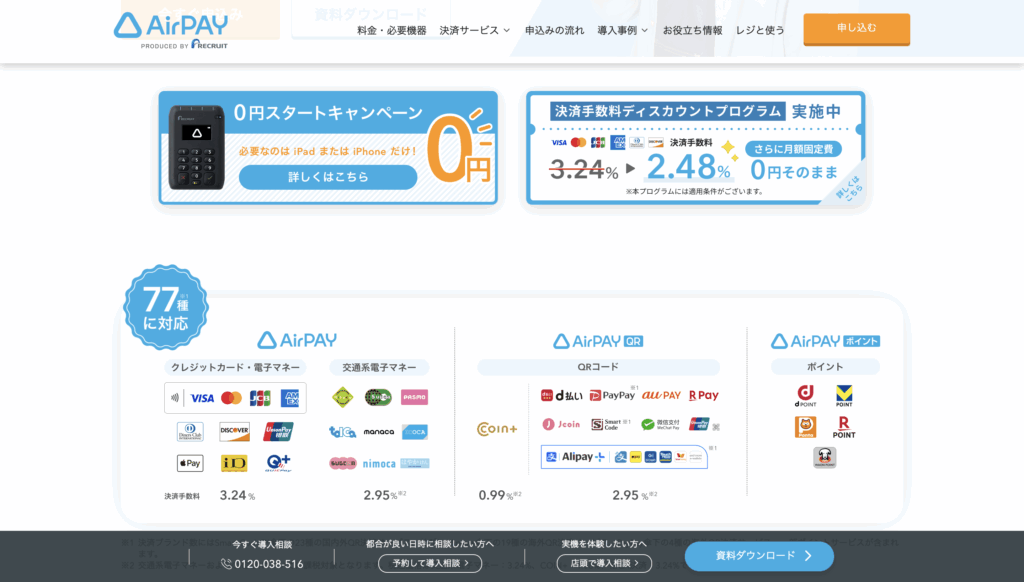Expand the 導入事例 dropdown menu
The height and width of the screenshot is (582, 1024).
[622, 30]
